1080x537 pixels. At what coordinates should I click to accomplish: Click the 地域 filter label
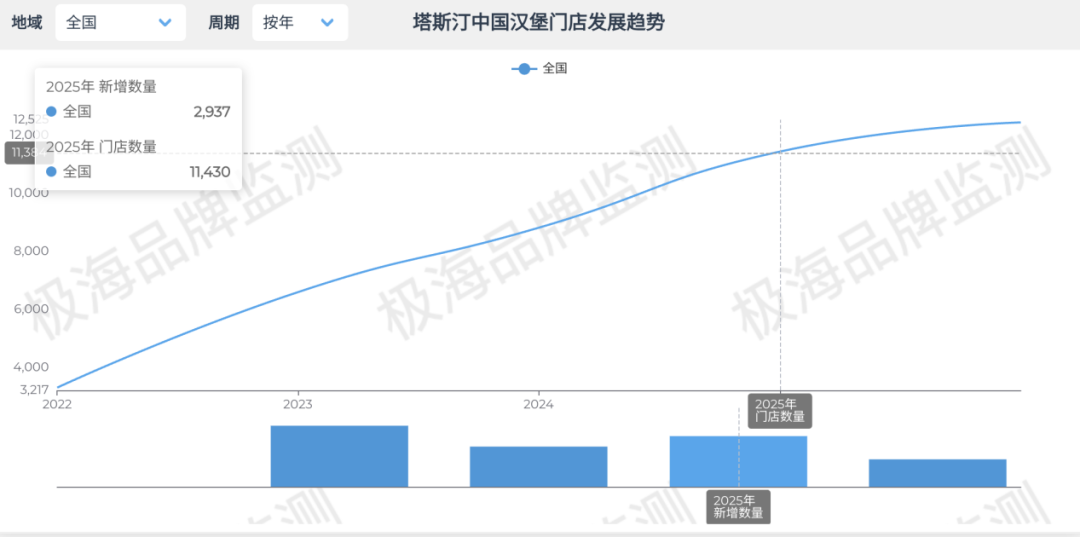(27, 23)
